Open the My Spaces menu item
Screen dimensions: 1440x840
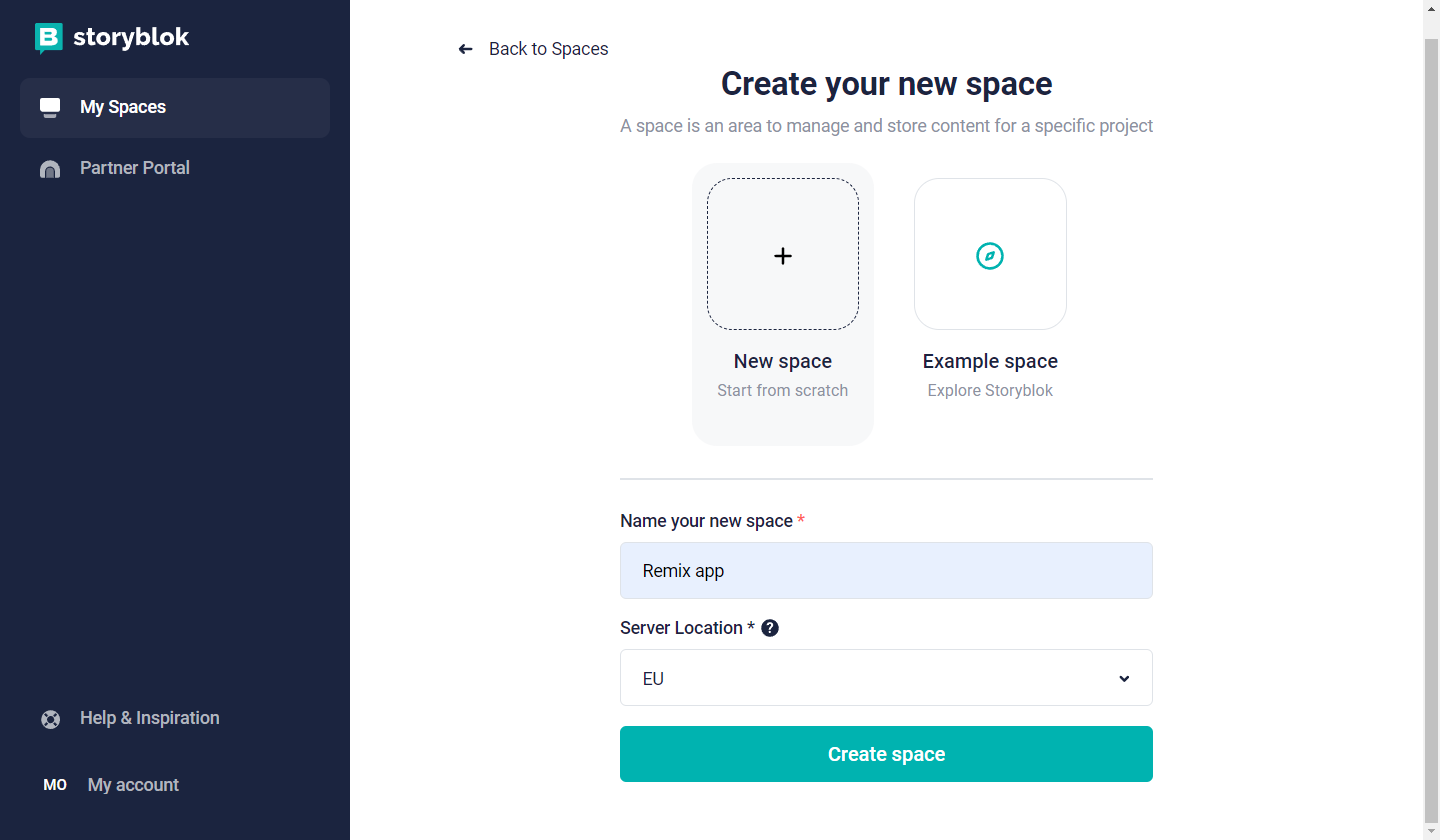pyautogui.click(x=175, y=108)
